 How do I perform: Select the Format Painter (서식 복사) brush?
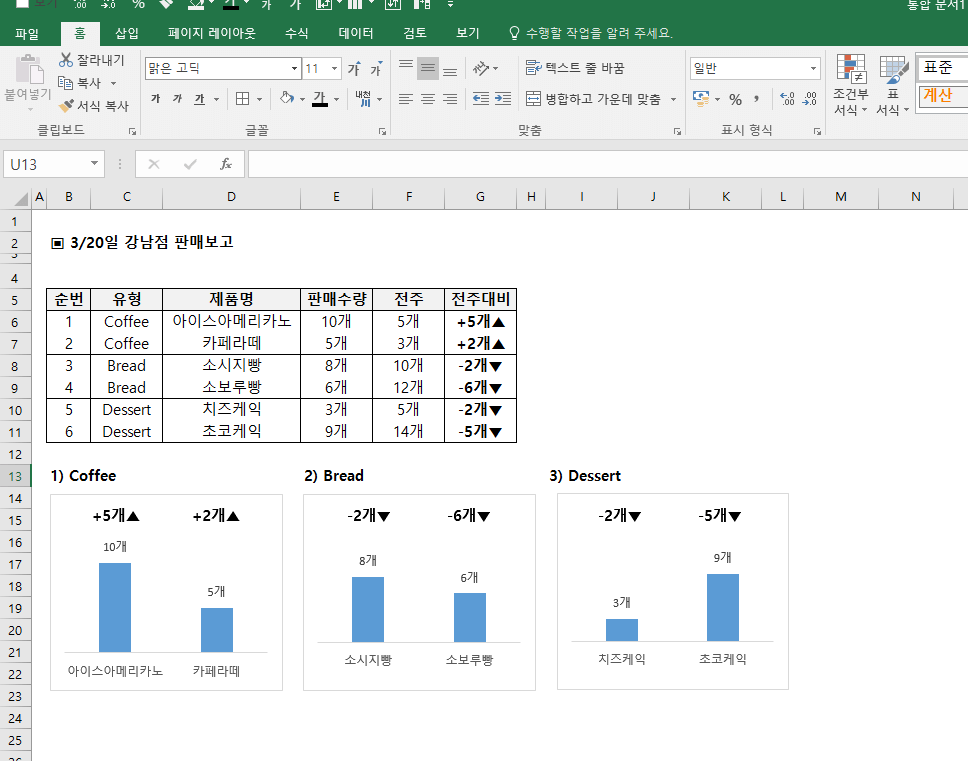point(65,106)
